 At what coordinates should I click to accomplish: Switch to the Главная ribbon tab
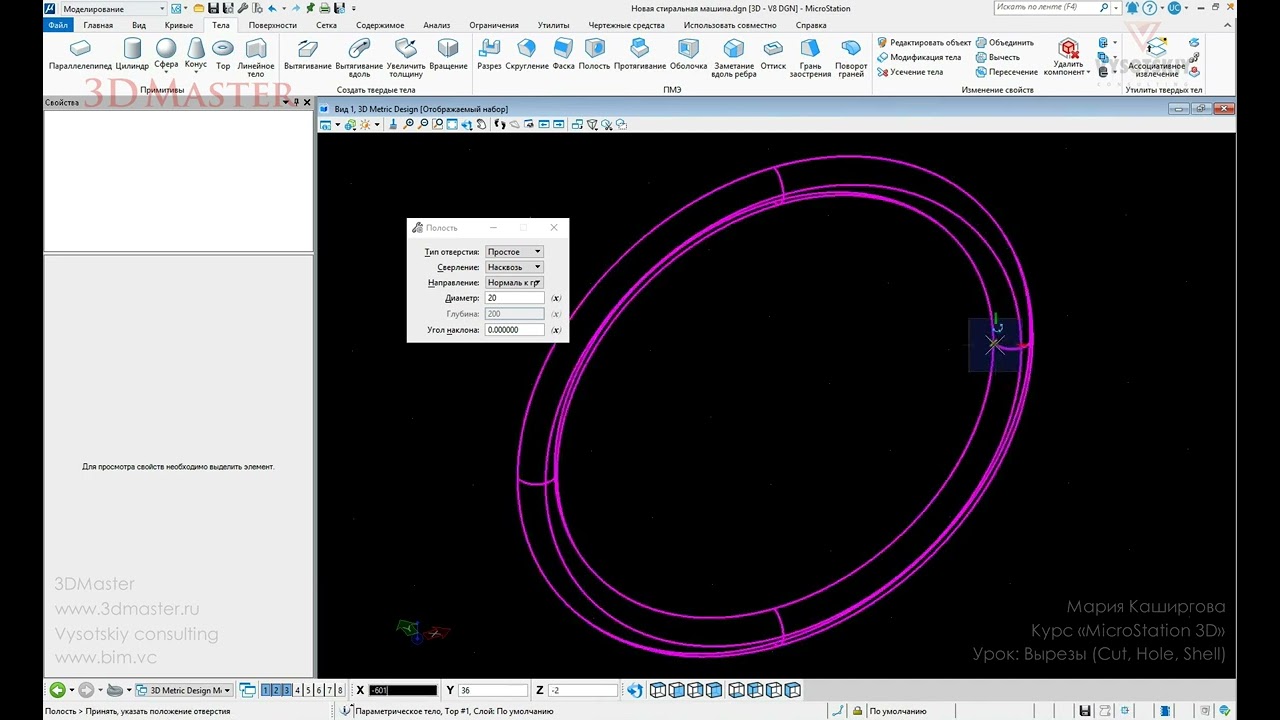(x=98, y=25)
